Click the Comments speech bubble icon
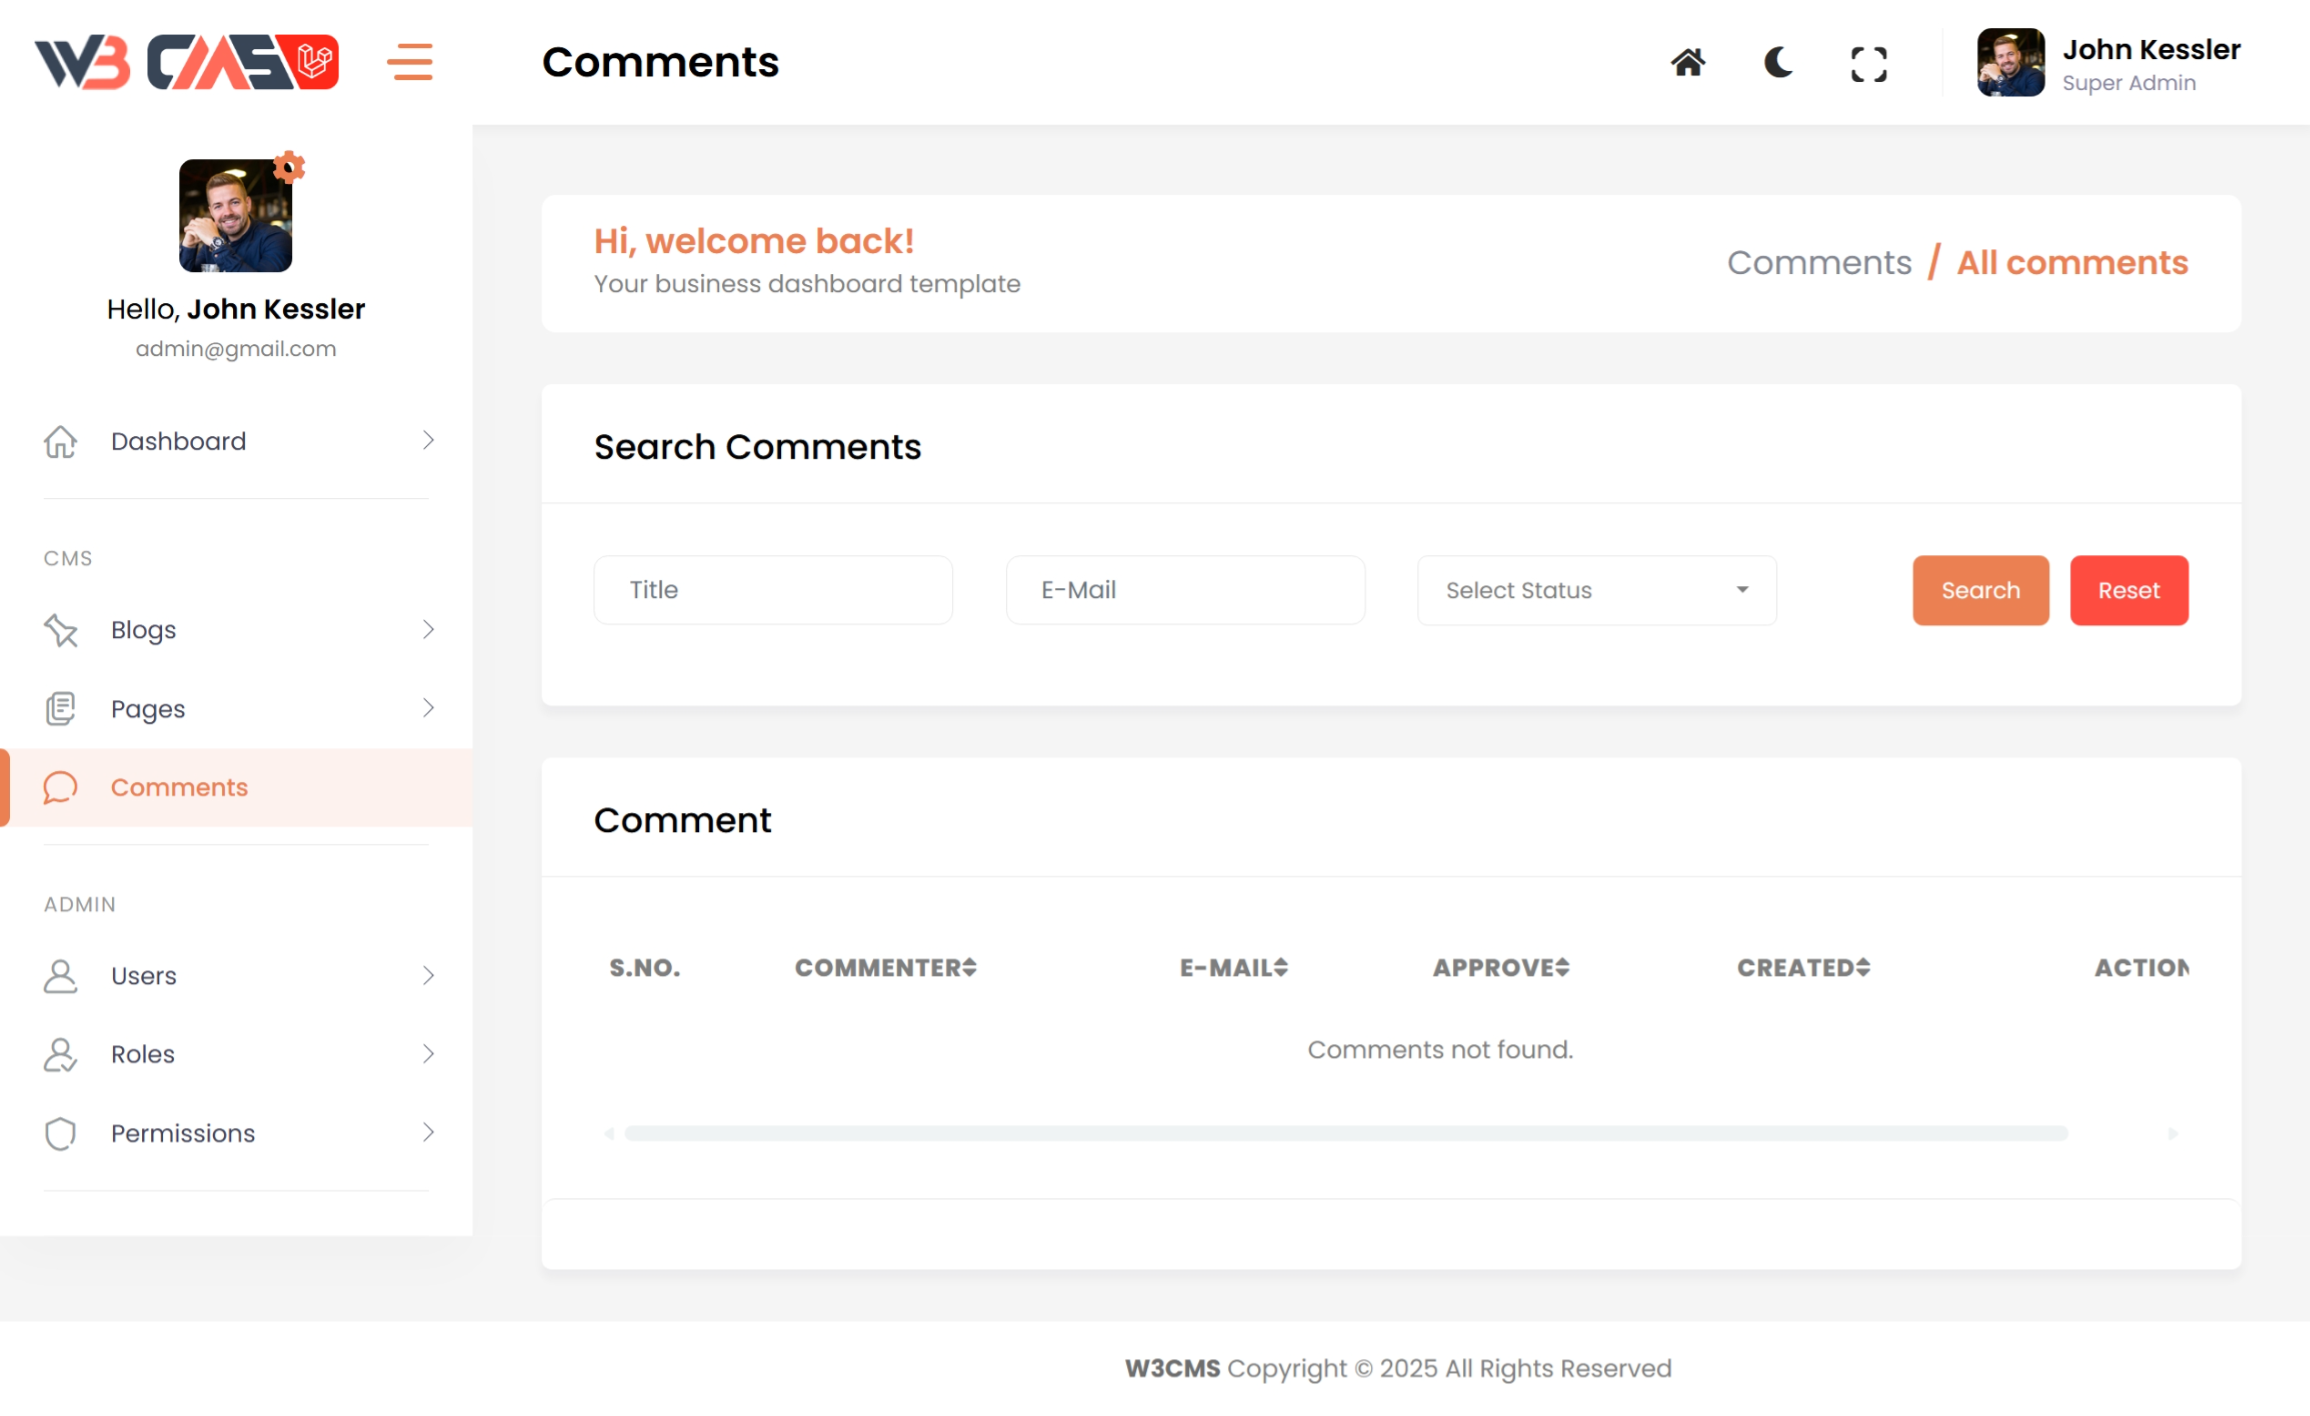This screenshot has height=1416, width=2310. pyautogui.click(x=61, y=788)
